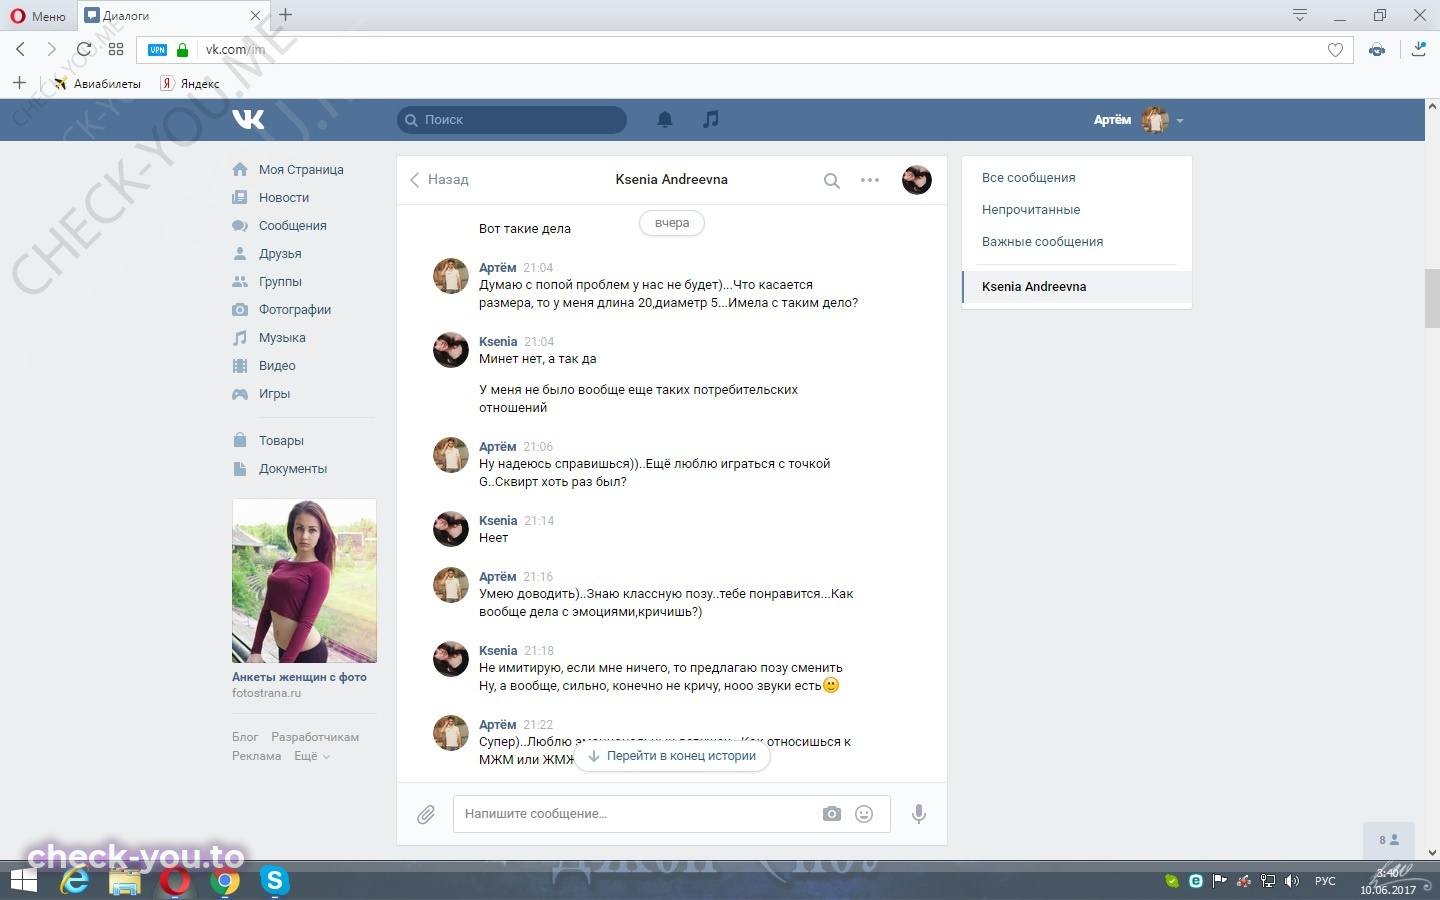Click the page vertical scrollbar thumb

tap(1432, 298)
